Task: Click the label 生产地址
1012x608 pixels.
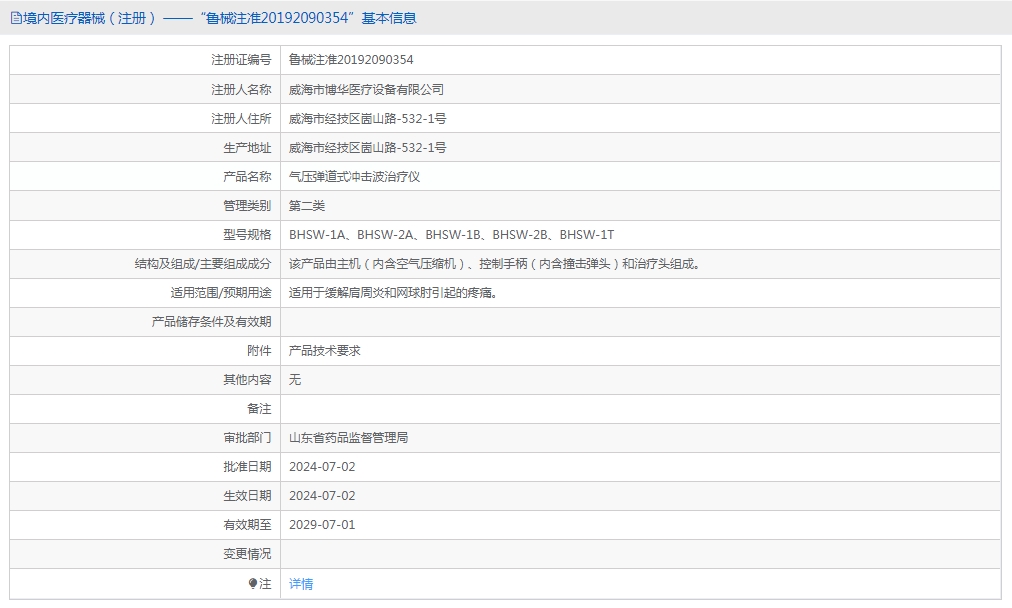Action: [247, 148]
